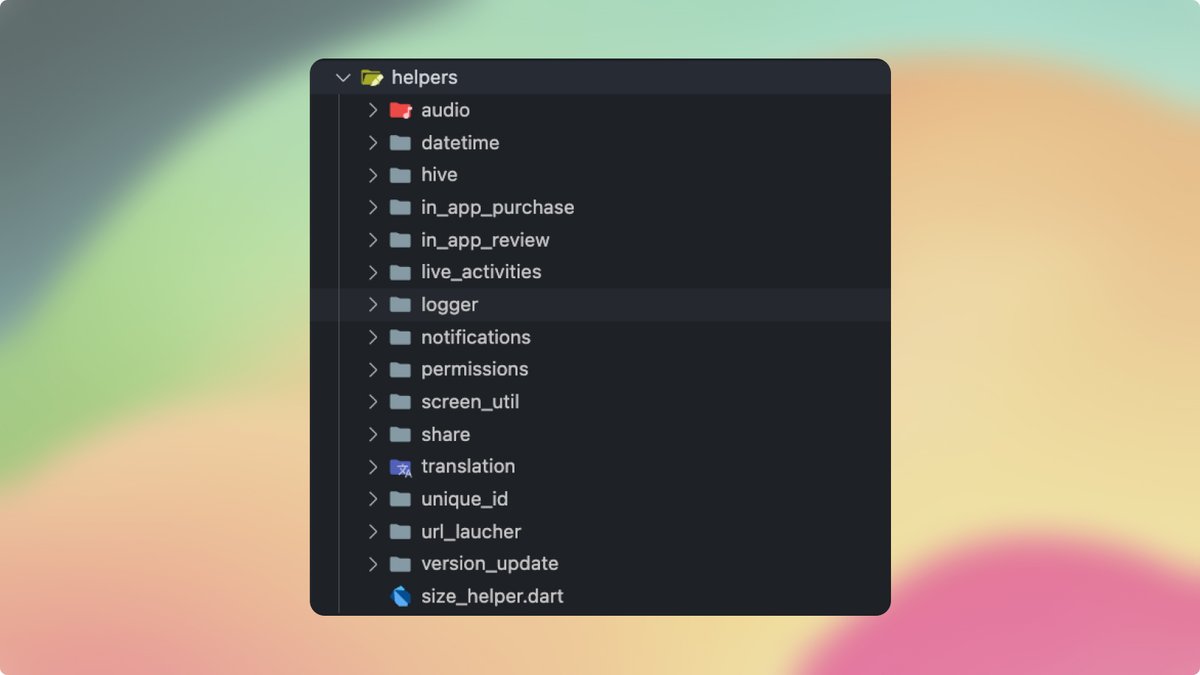Expand the live_activities folder
The width and height of the screenshot is (1200, 675).
[373, 272]
